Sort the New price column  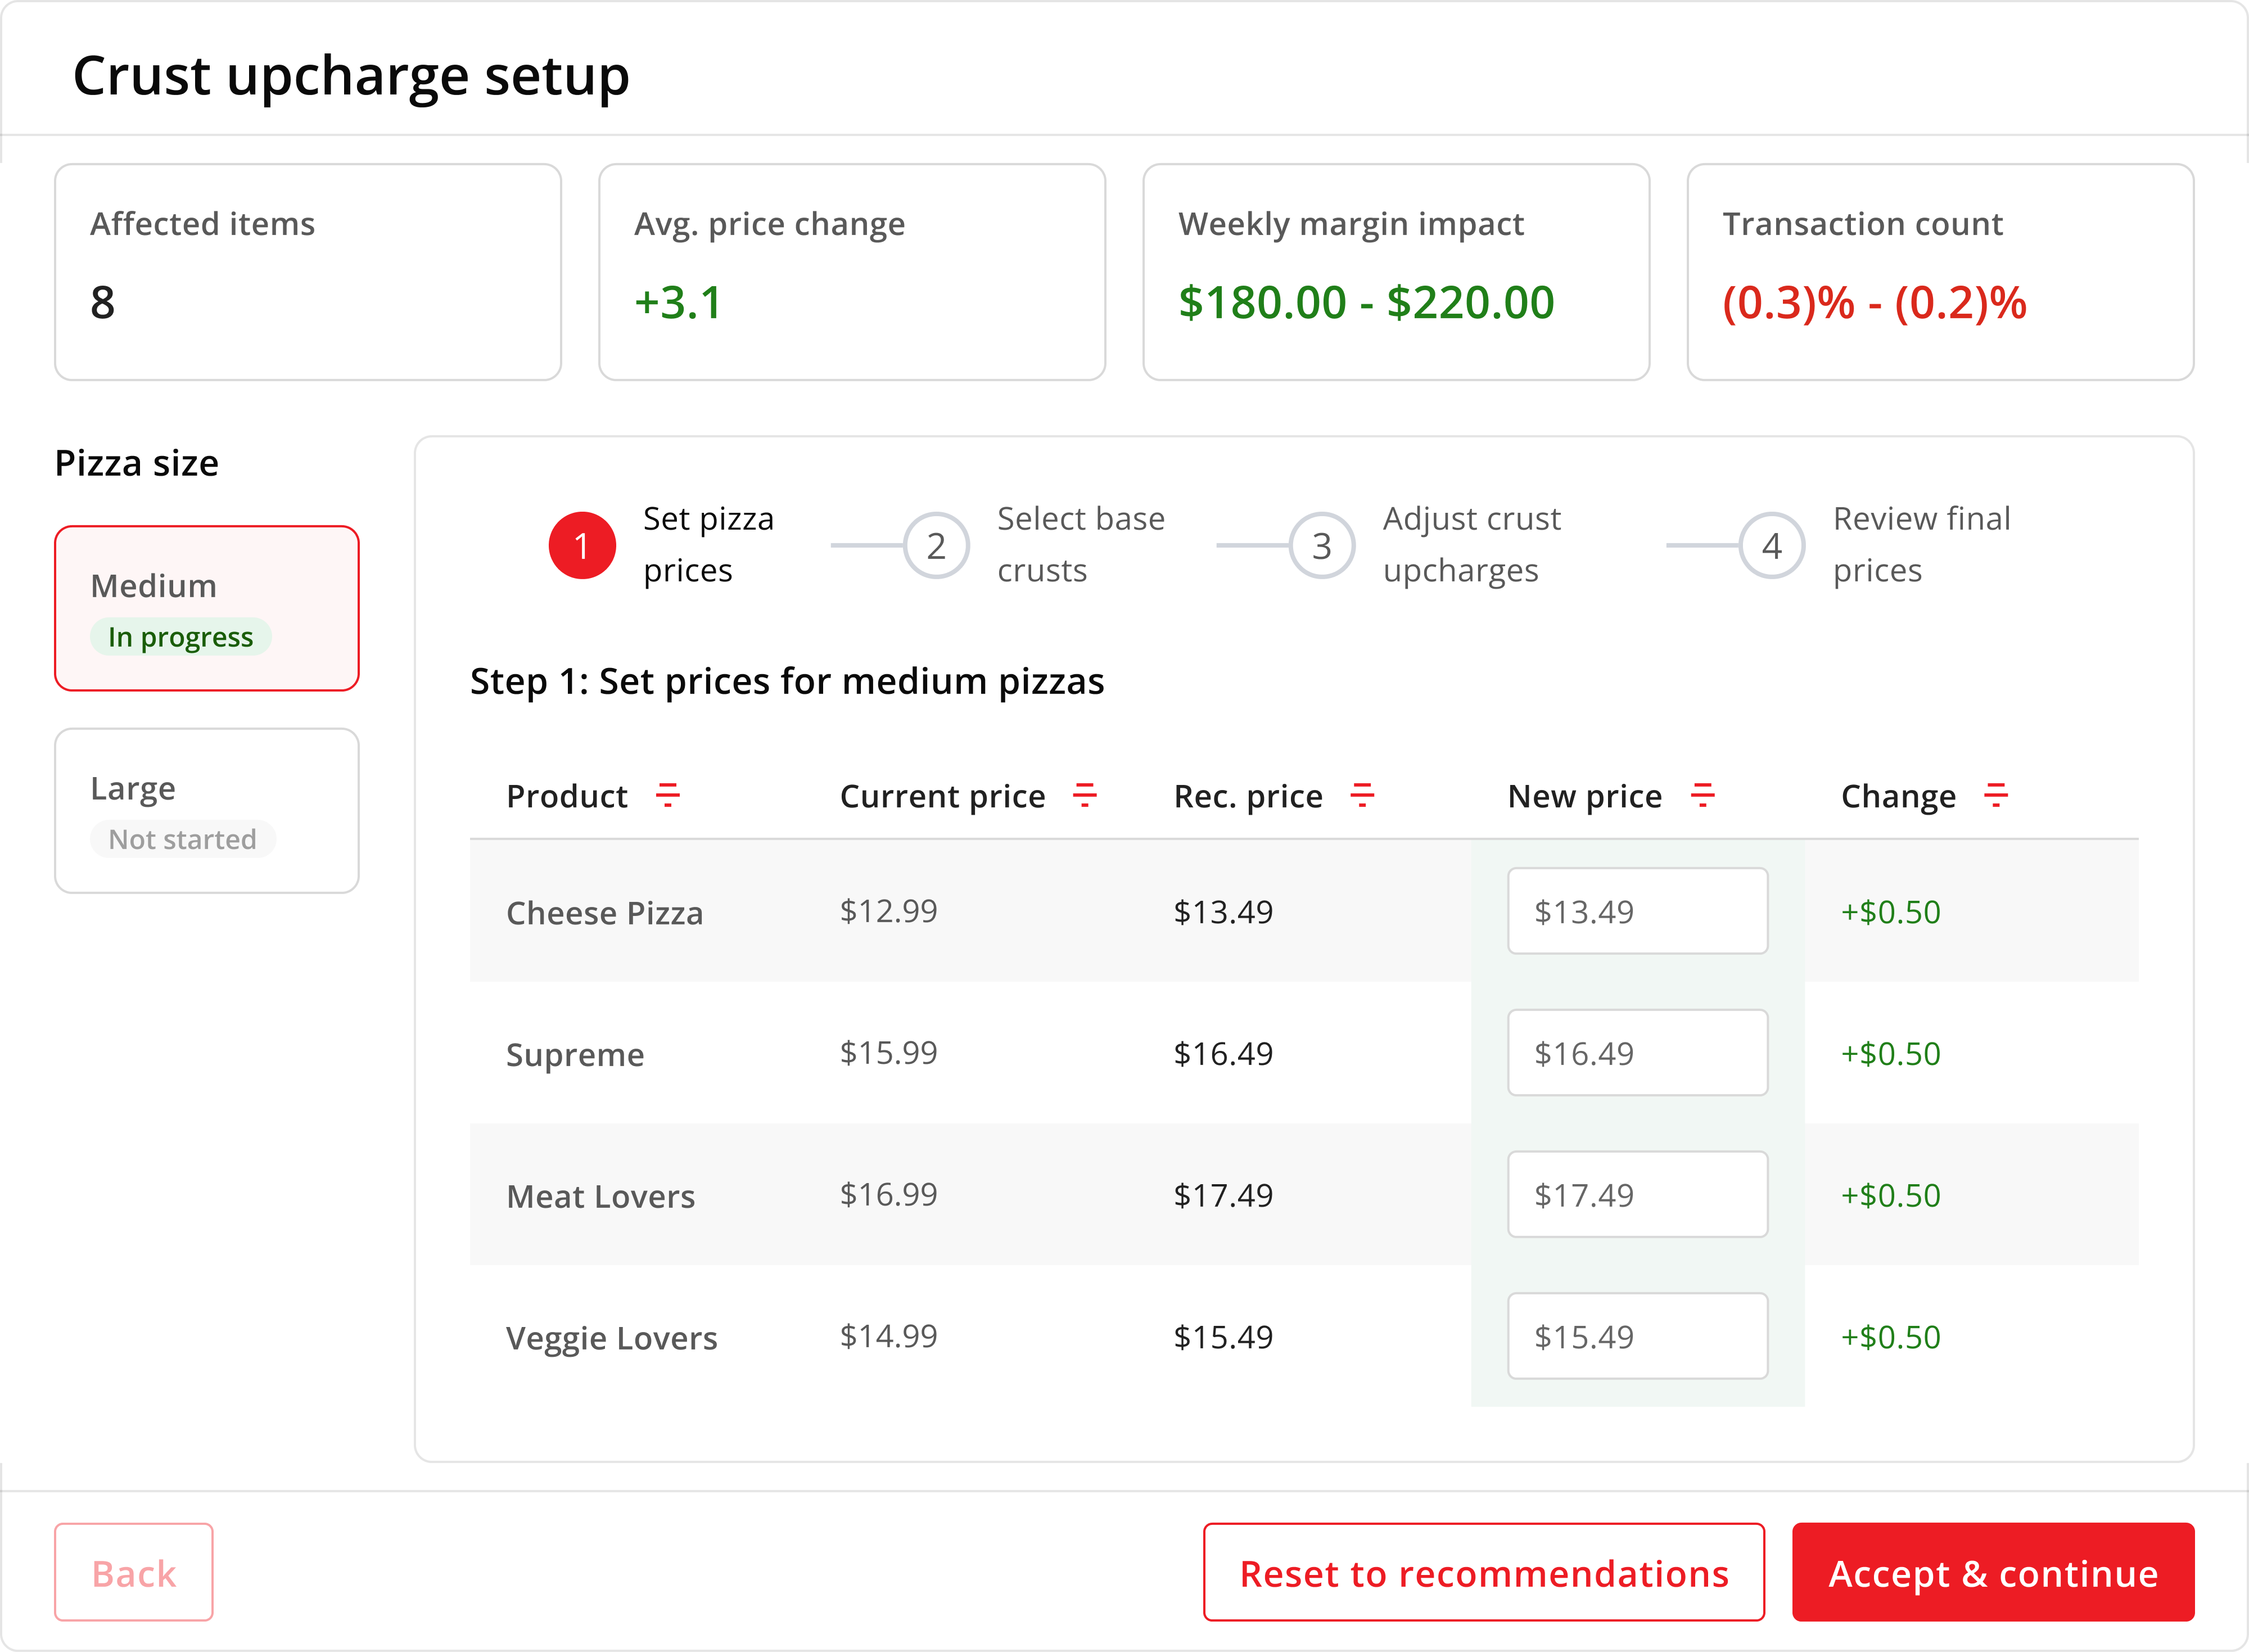(1702, 796)
